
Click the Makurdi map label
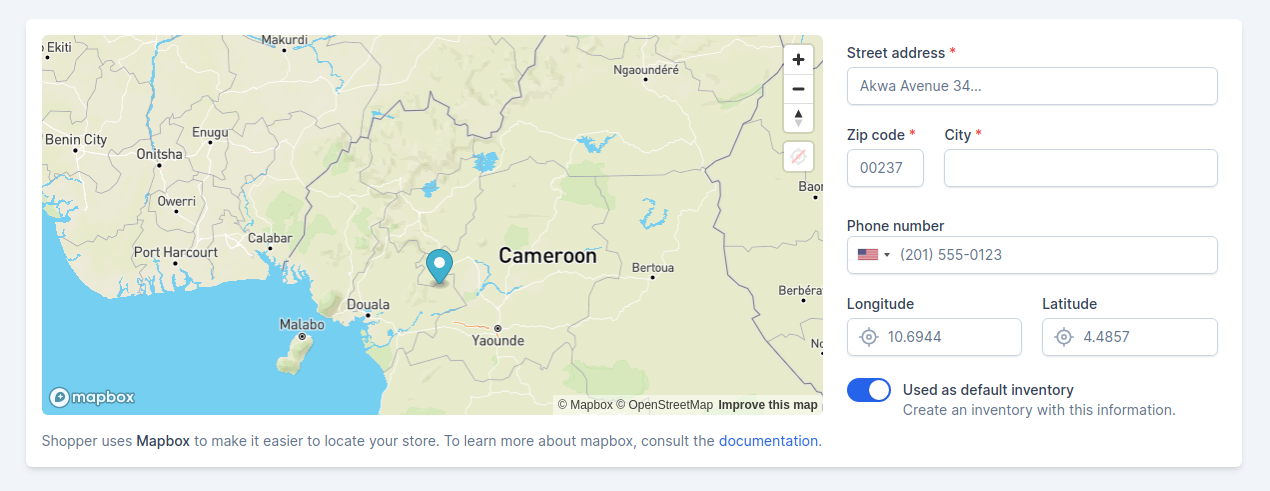pyautogui.click(x=284, y=40)
